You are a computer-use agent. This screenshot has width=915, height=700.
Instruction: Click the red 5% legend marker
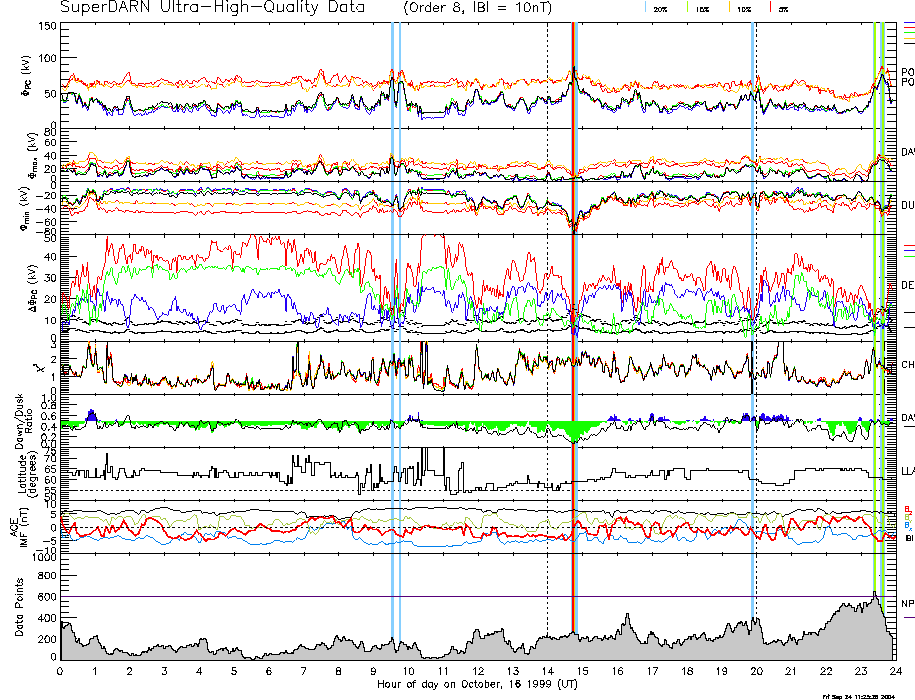pyautogui.click(x=771, y=8)
